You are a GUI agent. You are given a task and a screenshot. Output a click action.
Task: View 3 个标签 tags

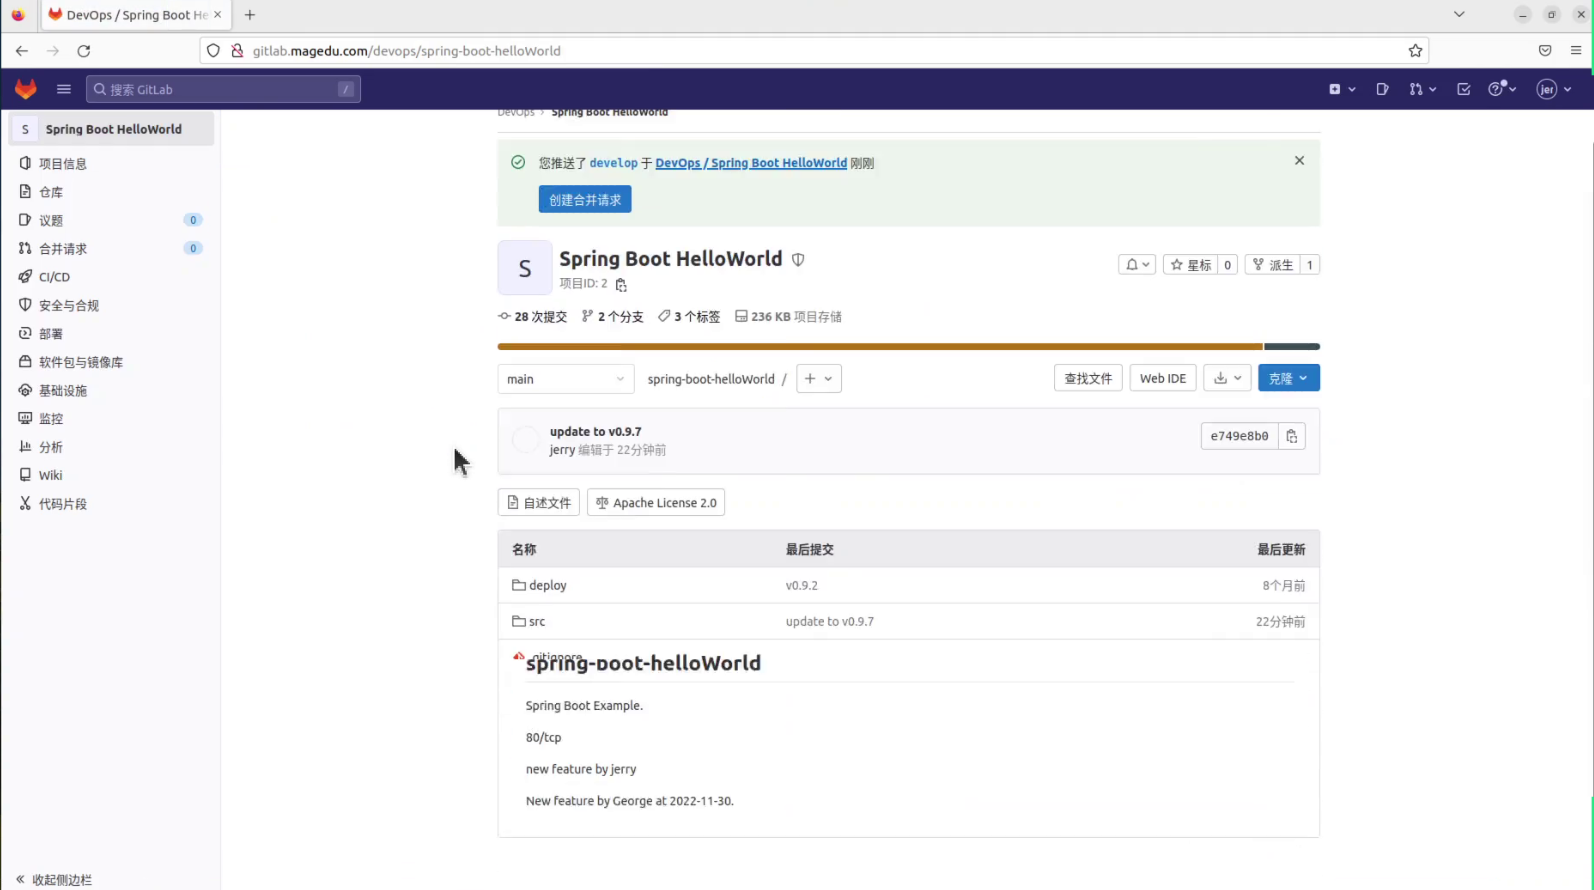[689, 317]
